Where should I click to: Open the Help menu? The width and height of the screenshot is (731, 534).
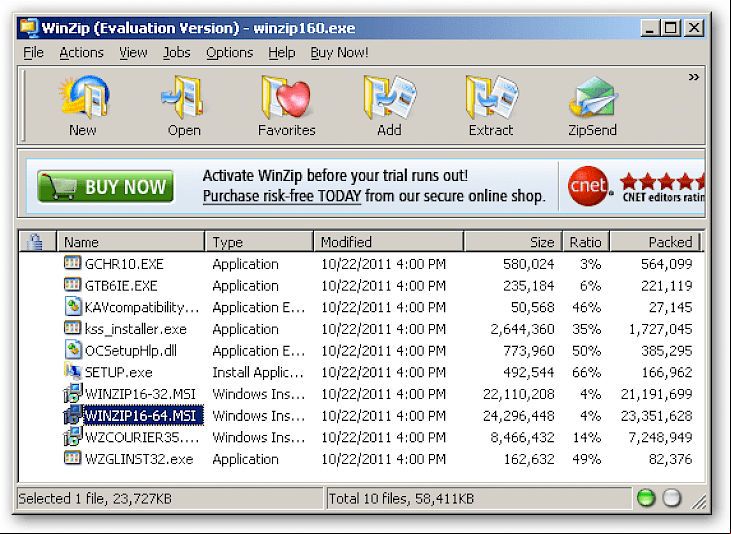[x=282, y=53]
